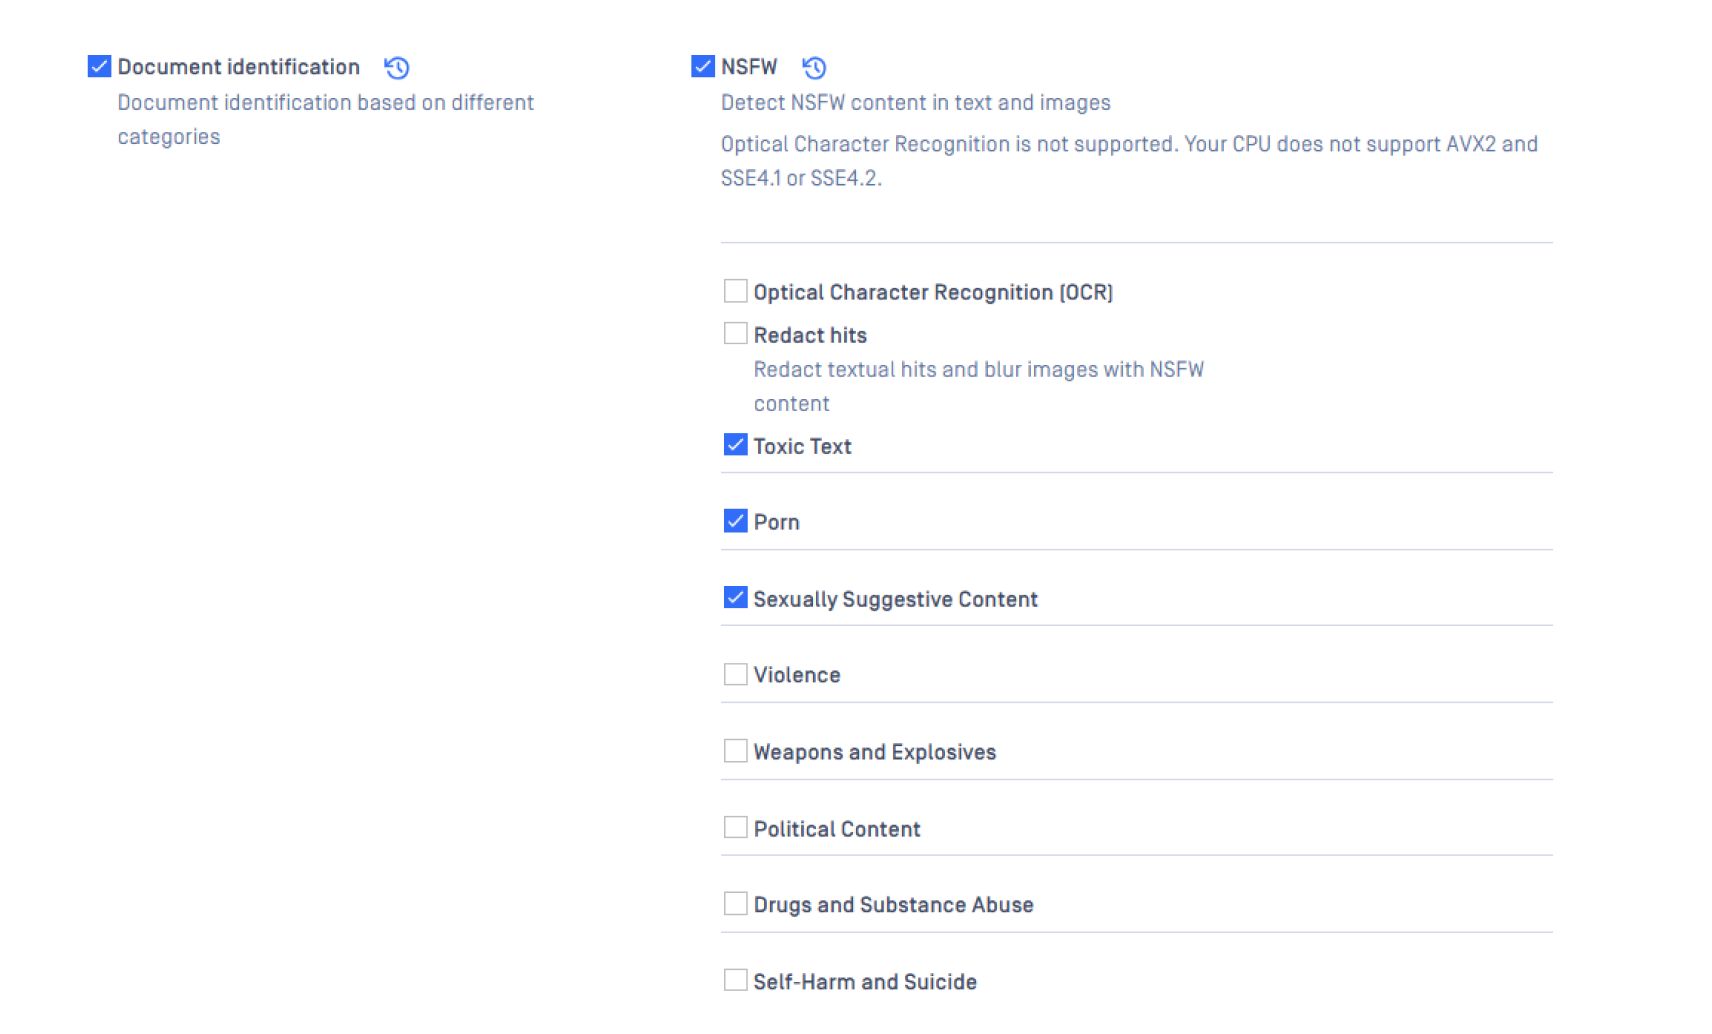Click the Violence category label
Viewport: 1712px width, 1034px height.
797,674
